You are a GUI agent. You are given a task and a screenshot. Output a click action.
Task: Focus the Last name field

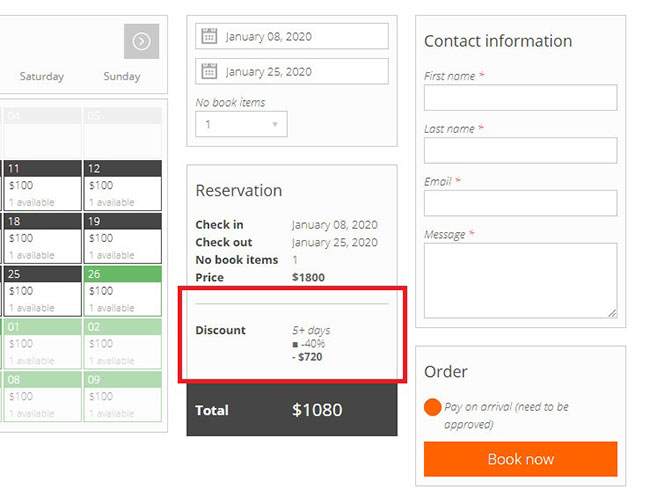pyautogui.click(x=520, y=150)
